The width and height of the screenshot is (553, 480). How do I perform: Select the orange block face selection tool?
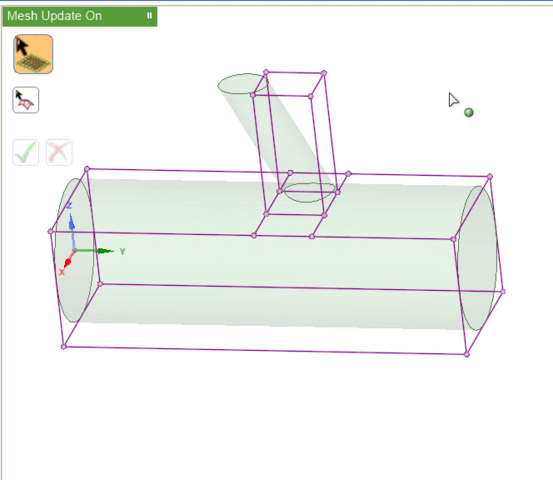pyautogui.click(x=33, y=54)
